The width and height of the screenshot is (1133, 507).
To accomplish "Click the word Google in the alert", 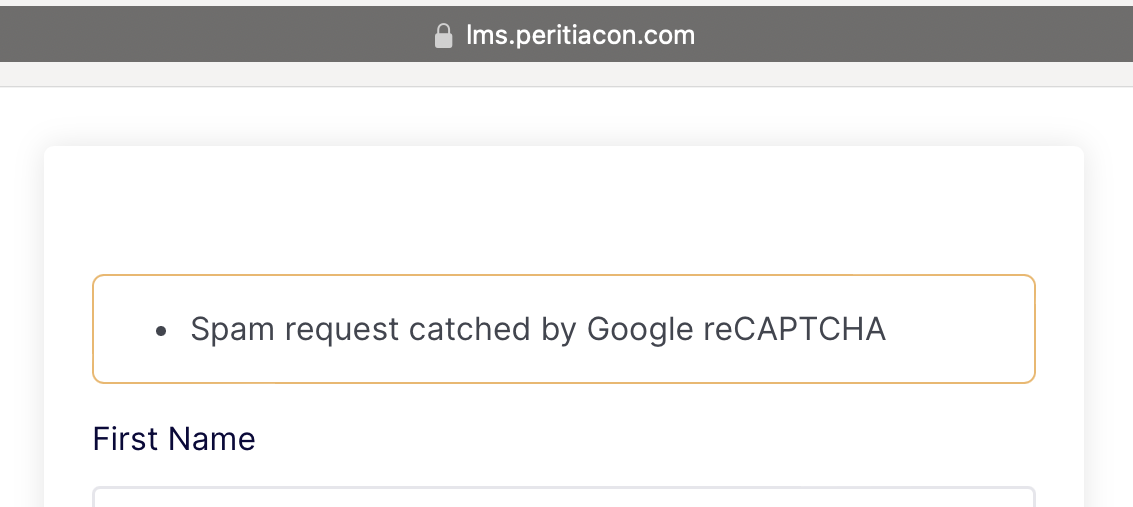I will point(640,329).
